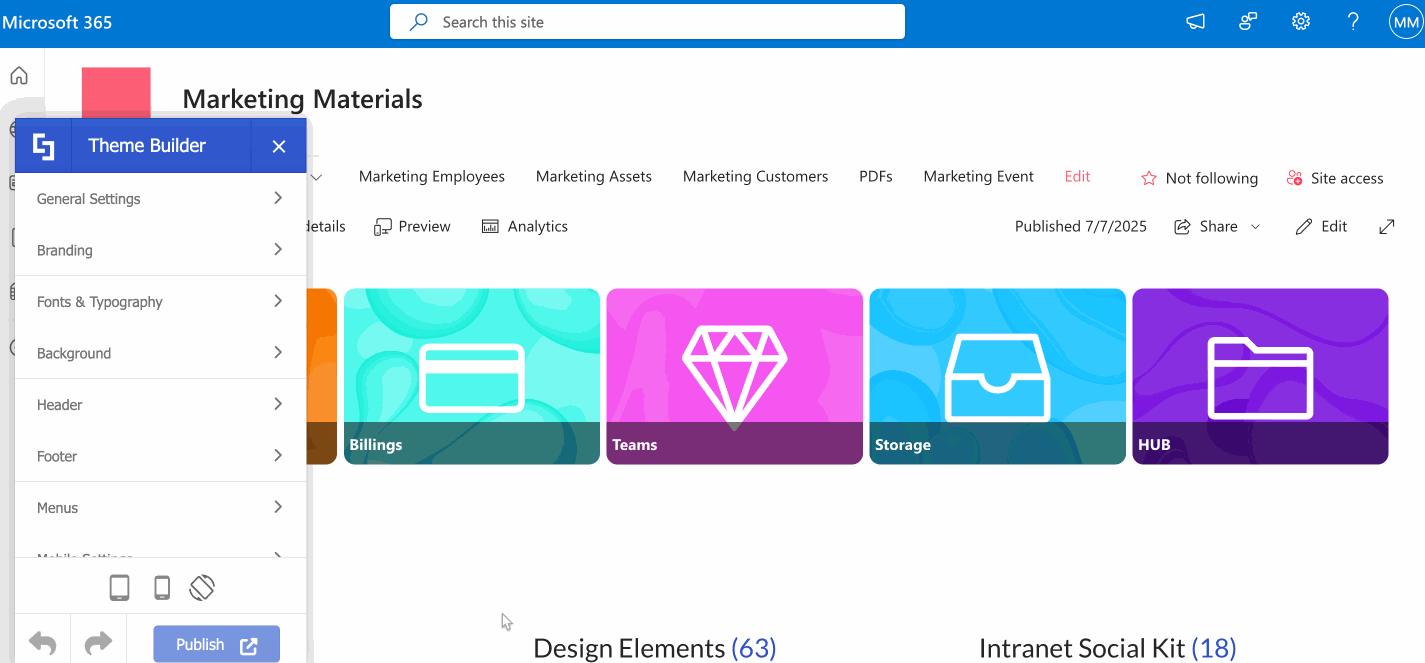This screenshot has height=663, width=1425.
Task: Click the Theme Builder logo icon
Action: (x=43, y=146)
